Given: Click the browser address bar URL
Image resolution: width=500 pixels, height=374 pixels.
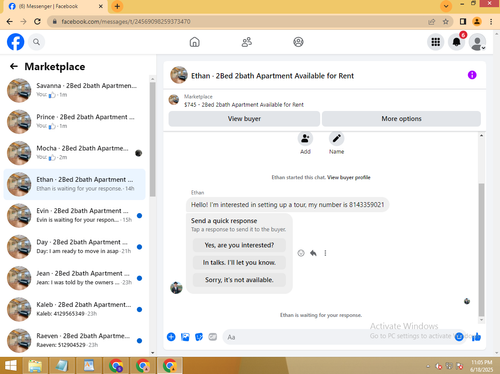Looking at the screenshot, I should coord(126,22).
